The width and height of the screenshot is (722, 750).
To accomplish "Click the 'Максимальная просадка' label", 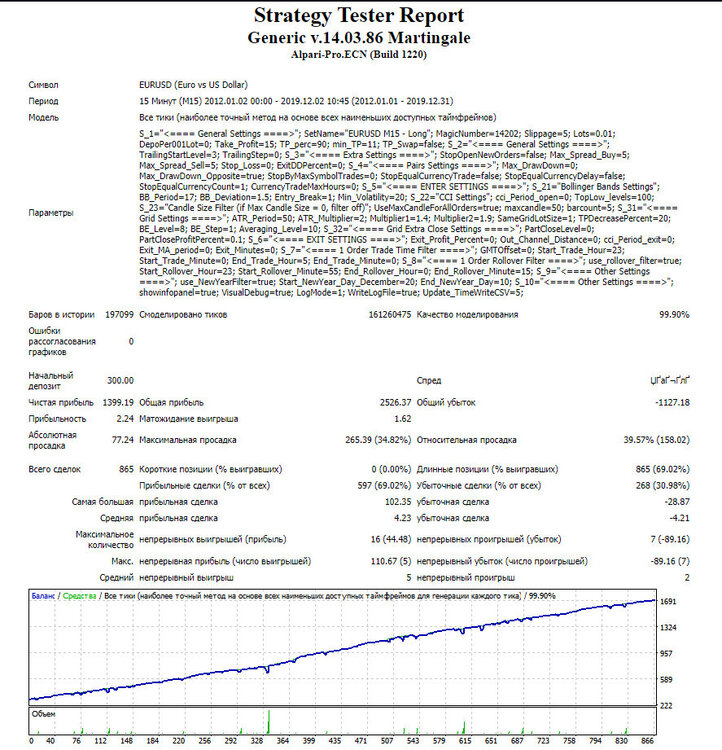I will pyautogui.click(x=188, y=440).
